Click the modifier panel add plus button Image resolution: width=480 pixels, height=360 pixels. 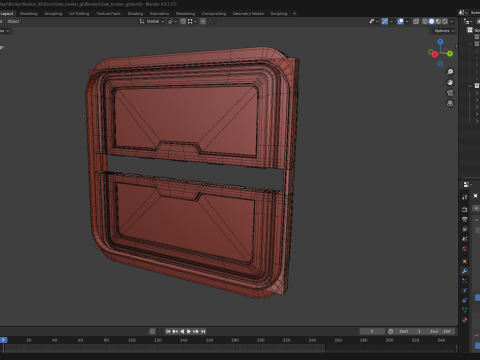coord(476,208)
